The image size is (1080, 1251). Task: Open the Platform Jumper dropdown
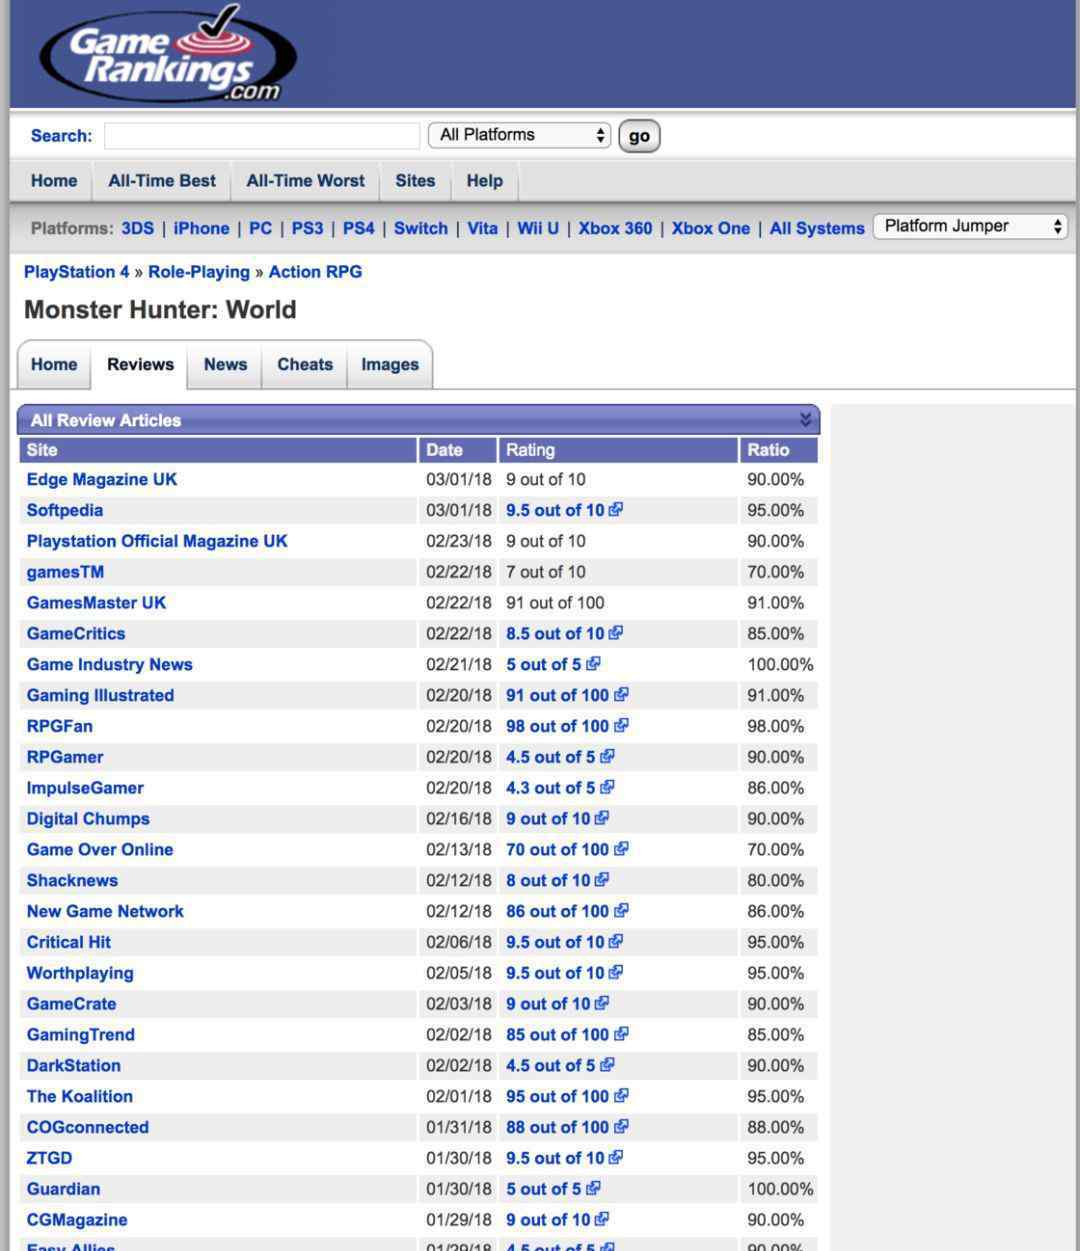tap(970, 227)
